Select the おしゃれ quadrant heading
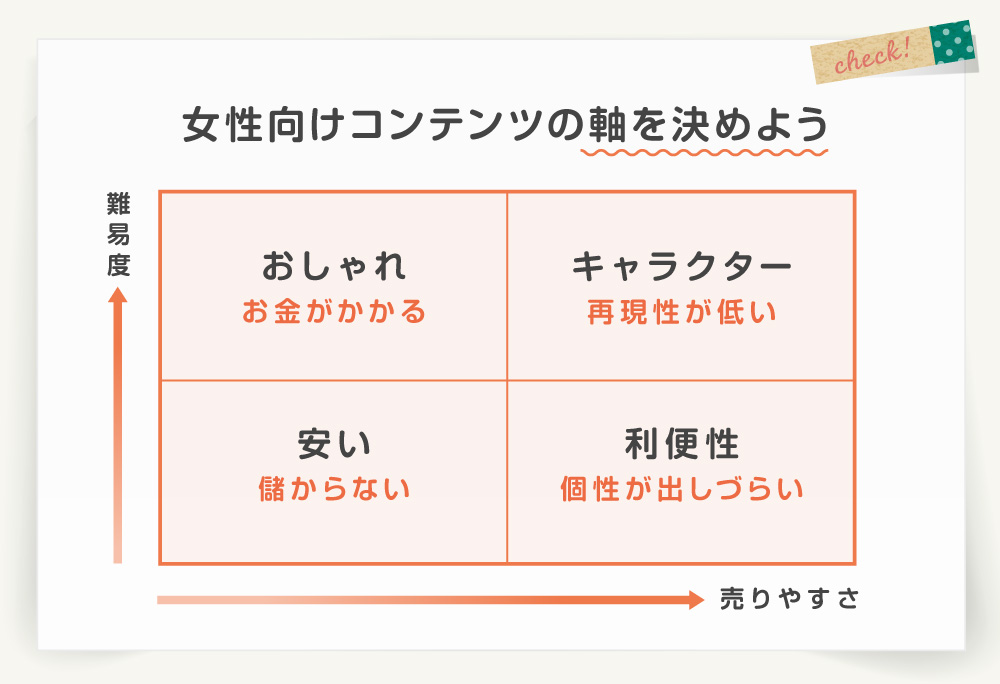 pos(334,266)
